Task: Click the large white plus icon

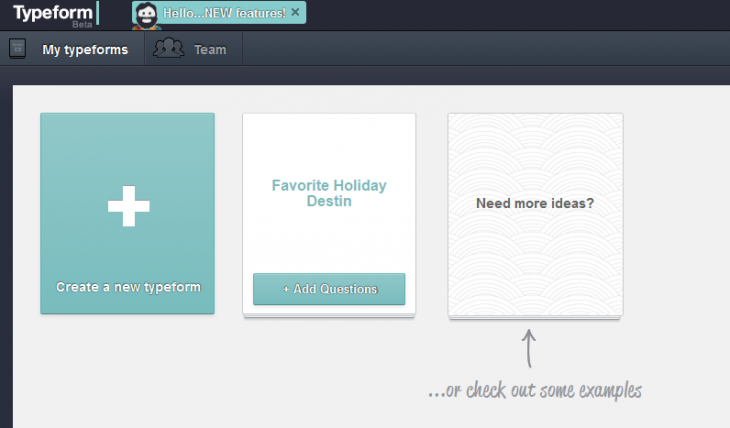Action: click(128, 205)
